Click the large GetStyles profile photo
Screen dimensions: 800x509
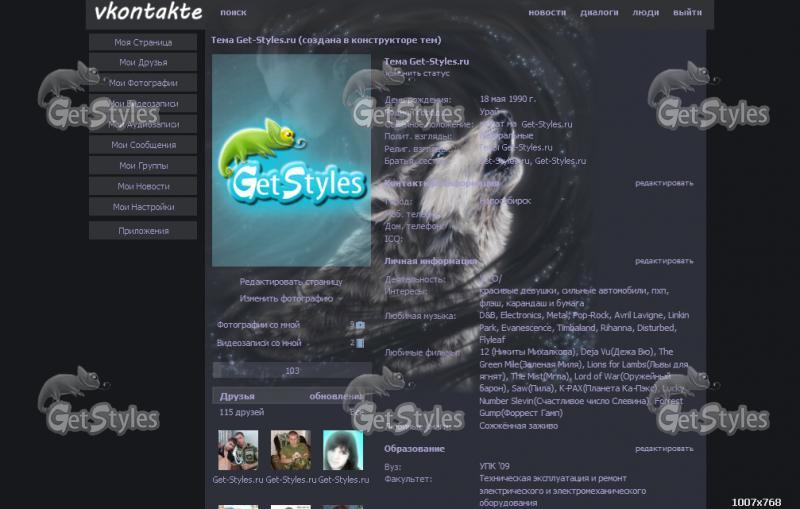[x=291, y=160]
